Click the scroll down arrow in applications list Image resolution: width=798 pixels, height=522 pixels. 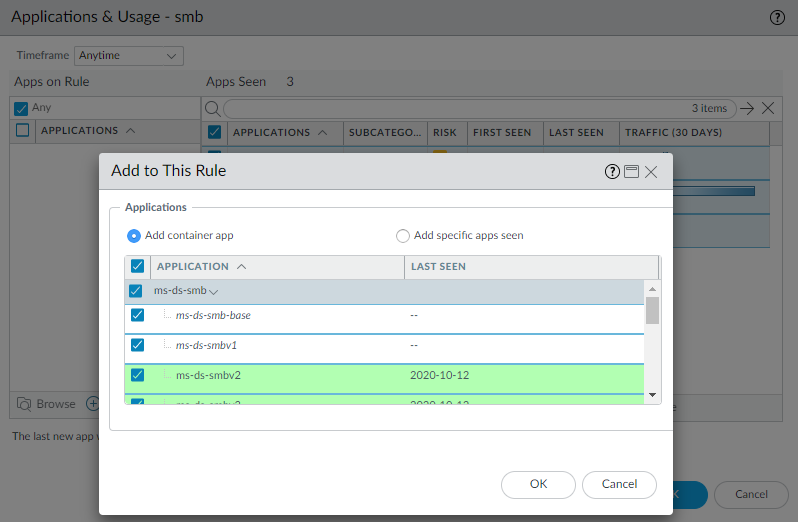[652, 395]
